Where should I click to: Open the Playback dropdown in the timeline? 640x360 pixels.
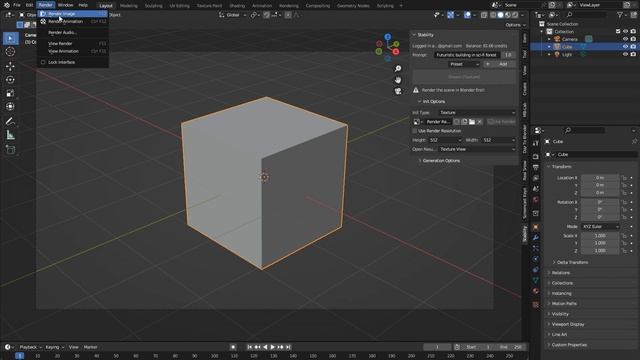31,347
